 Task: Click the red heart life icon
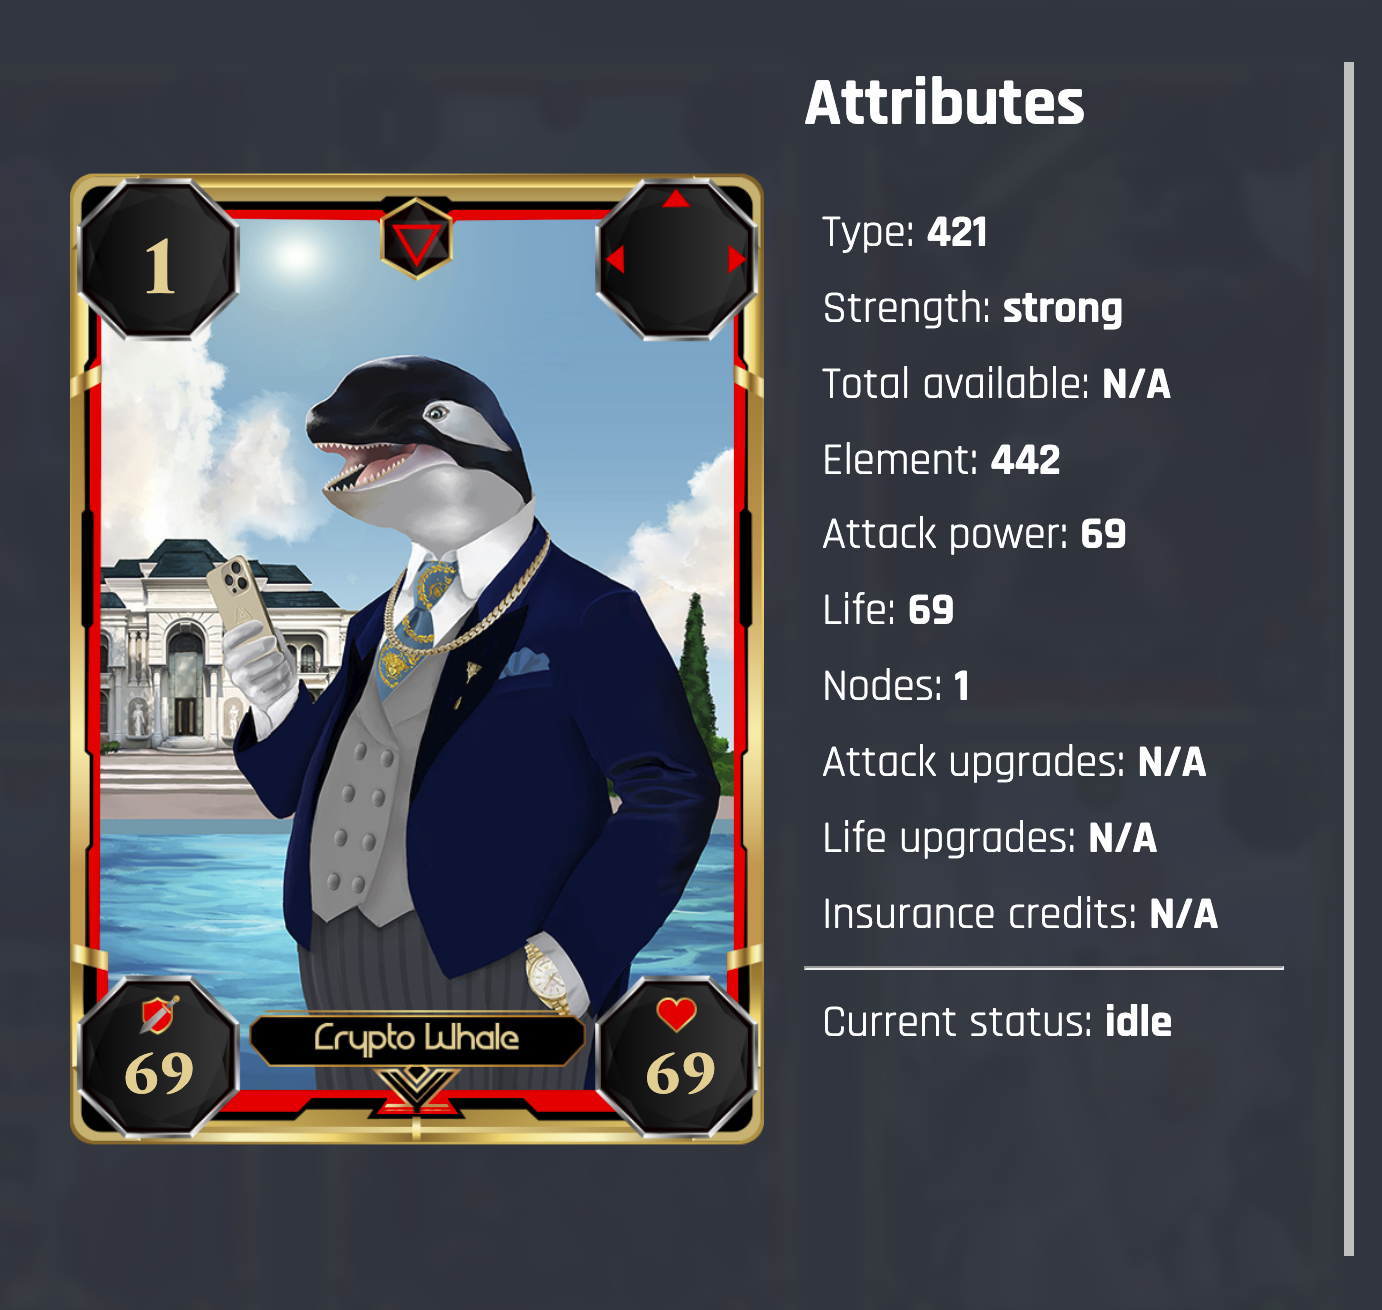tap(677, 1014)
